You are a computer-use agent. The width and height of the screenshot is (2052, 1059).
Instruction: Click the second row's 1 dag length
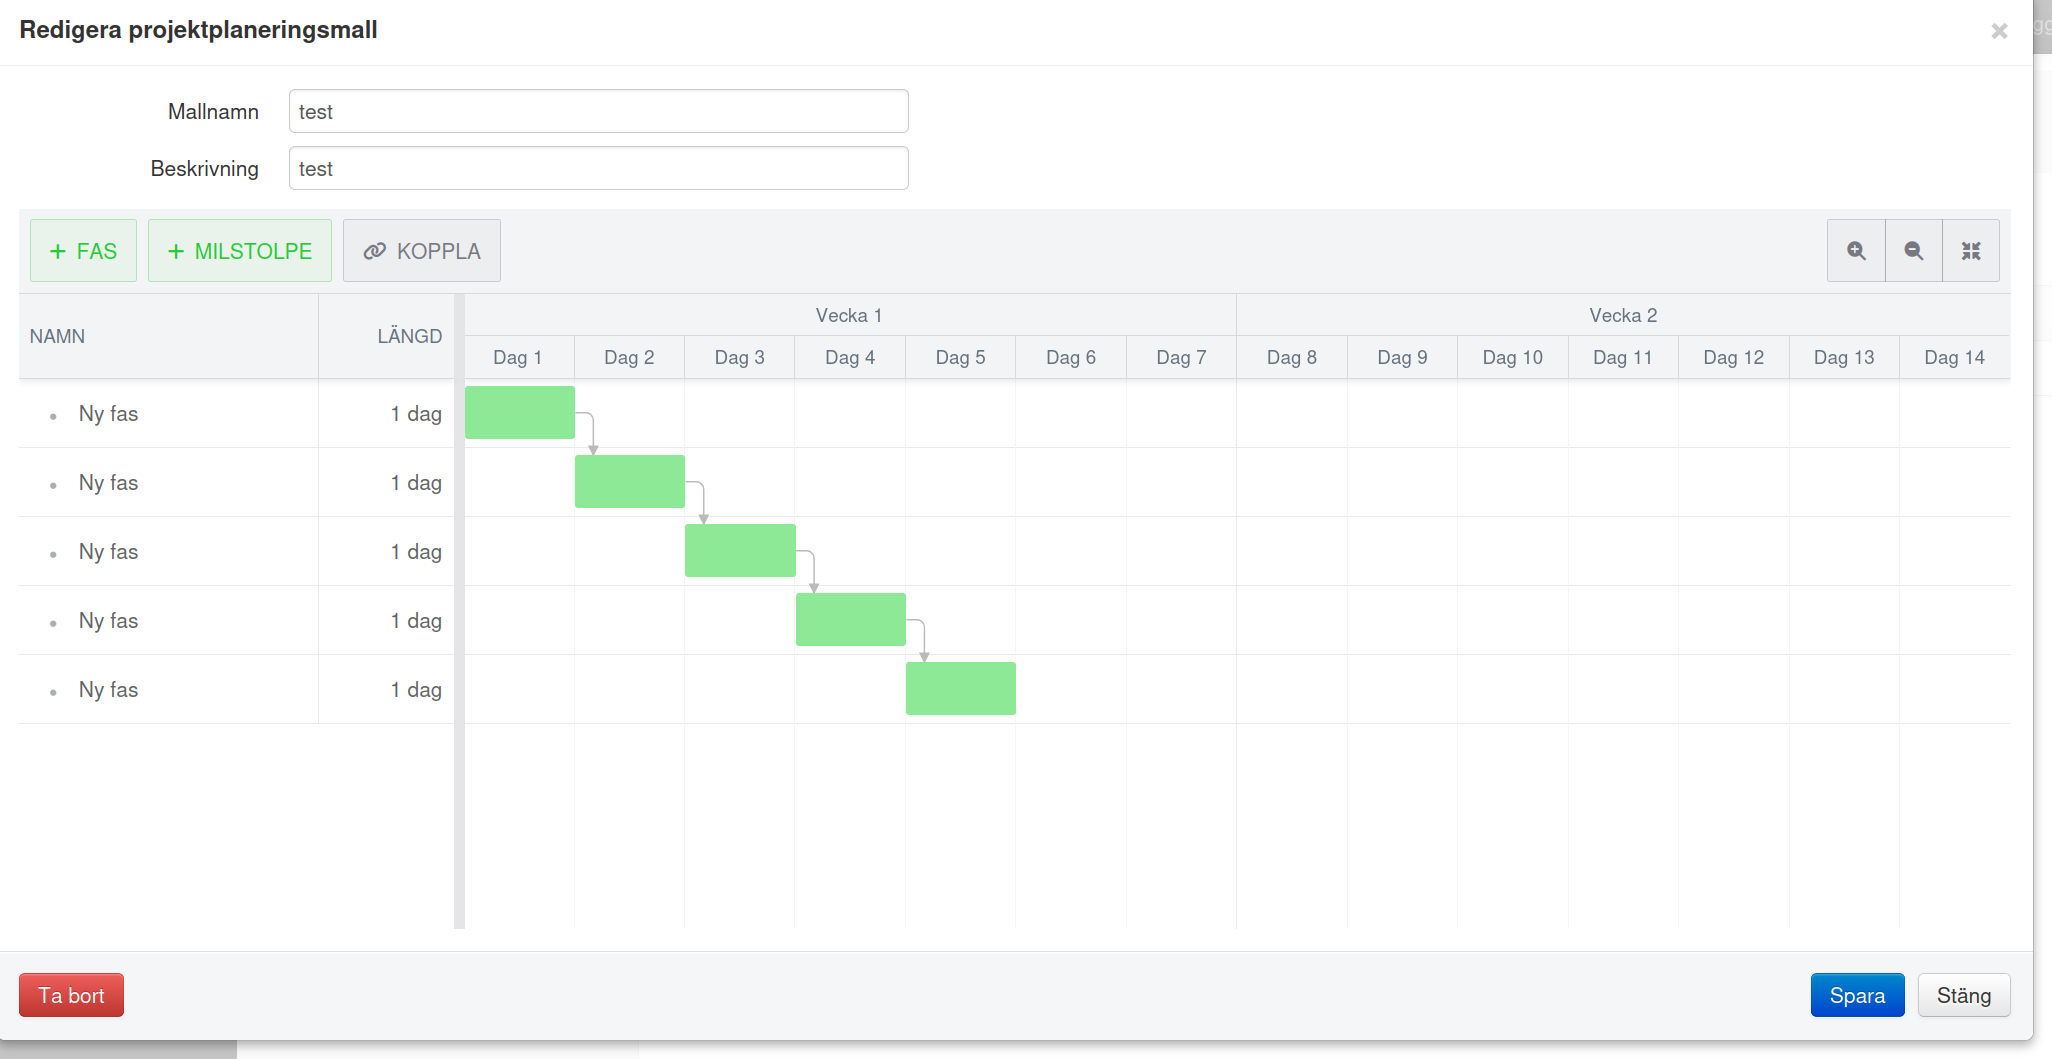(x=416, y=483)
